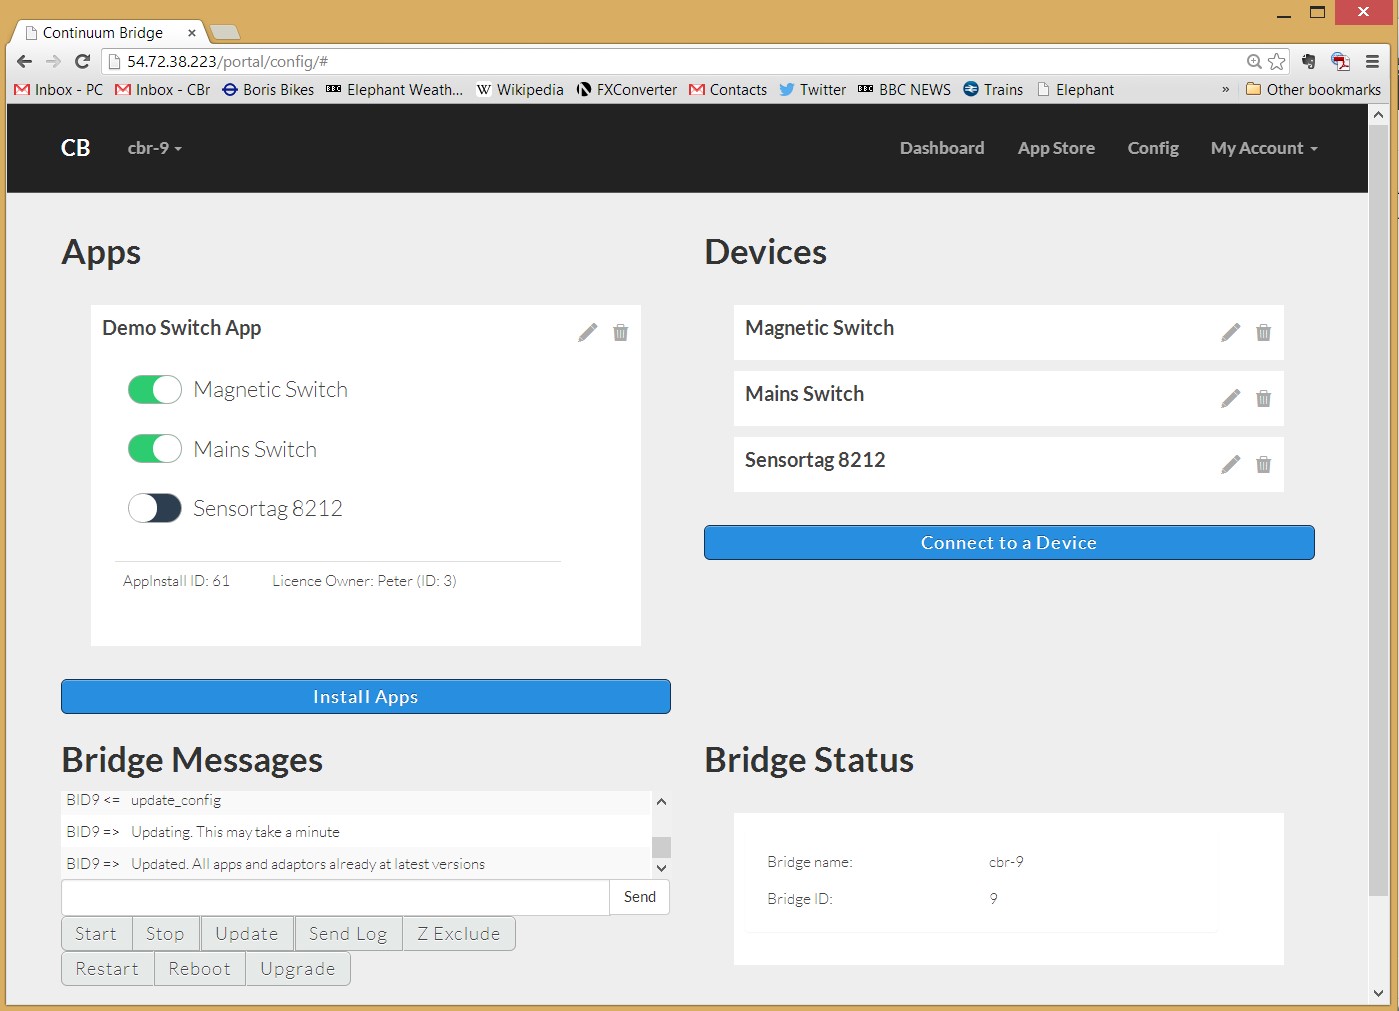Screen dimensions: 1399x1011
Task: Edit the Magnetic Switch device pencil icon
Action: point(1231,332)
